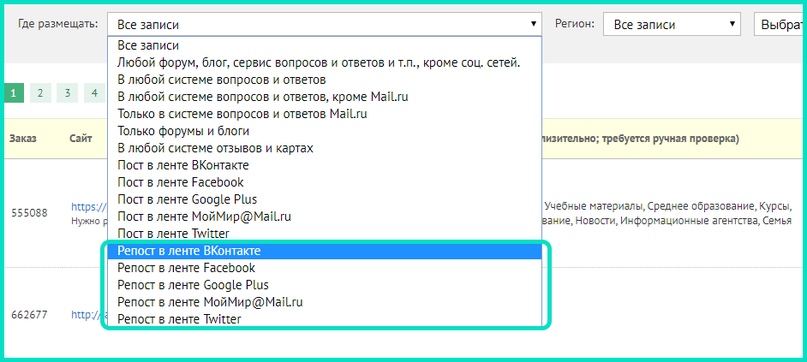This screenshot has width=807, height=362.
Task: Select 'В любой системе отзывов и картах'
Action: point(324,148)
